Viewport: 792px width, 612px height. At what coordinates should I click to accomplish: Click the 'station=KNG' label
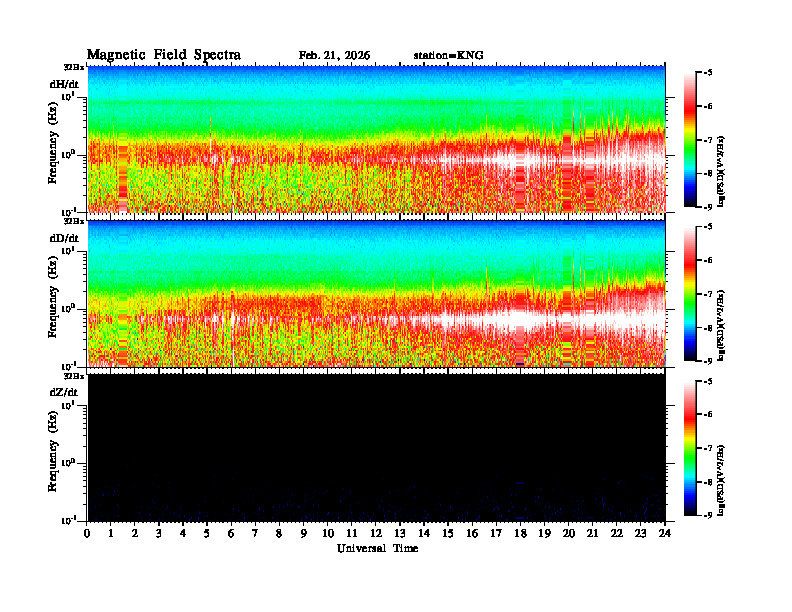pos(449,56)
